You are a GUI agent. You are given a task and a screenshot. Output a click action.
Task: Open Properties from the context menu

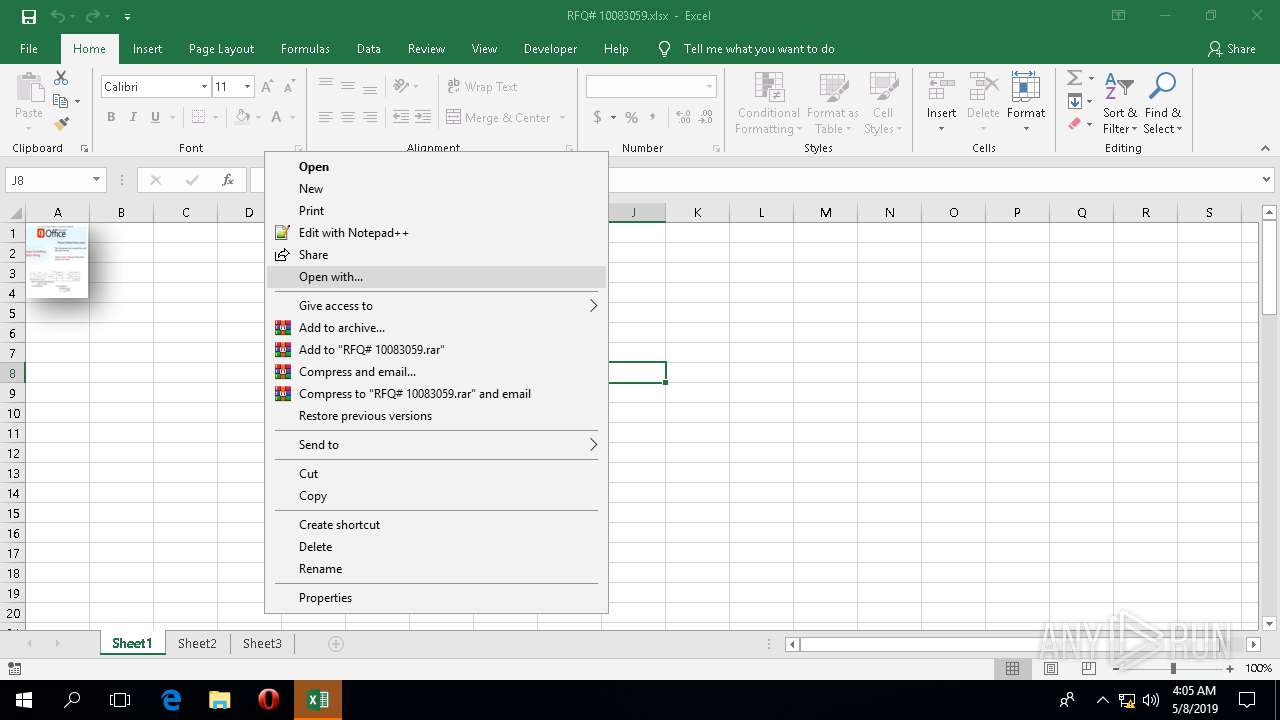[x=436, y=598]
